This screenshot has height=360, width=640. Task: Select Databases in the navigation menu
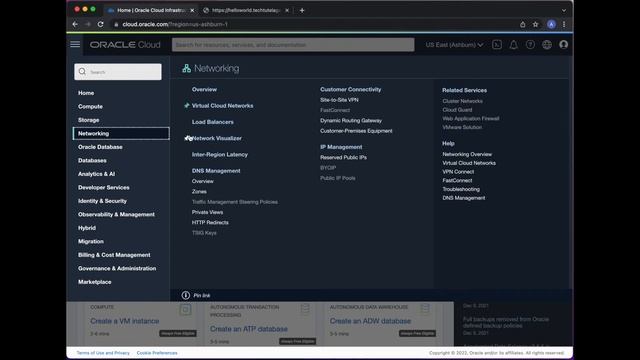pyautogui.click(x=92, y=160)
